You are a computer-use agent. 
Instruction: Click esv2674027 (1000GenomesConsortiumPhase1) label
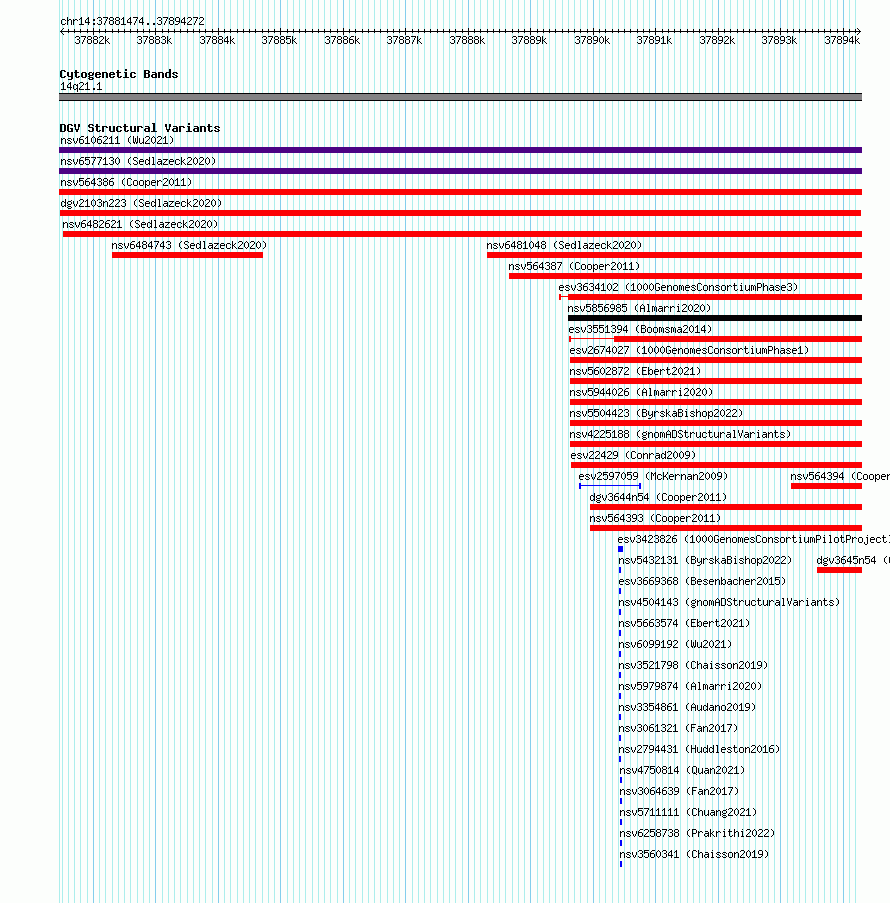pyautogui.click(x=690, y=350)
